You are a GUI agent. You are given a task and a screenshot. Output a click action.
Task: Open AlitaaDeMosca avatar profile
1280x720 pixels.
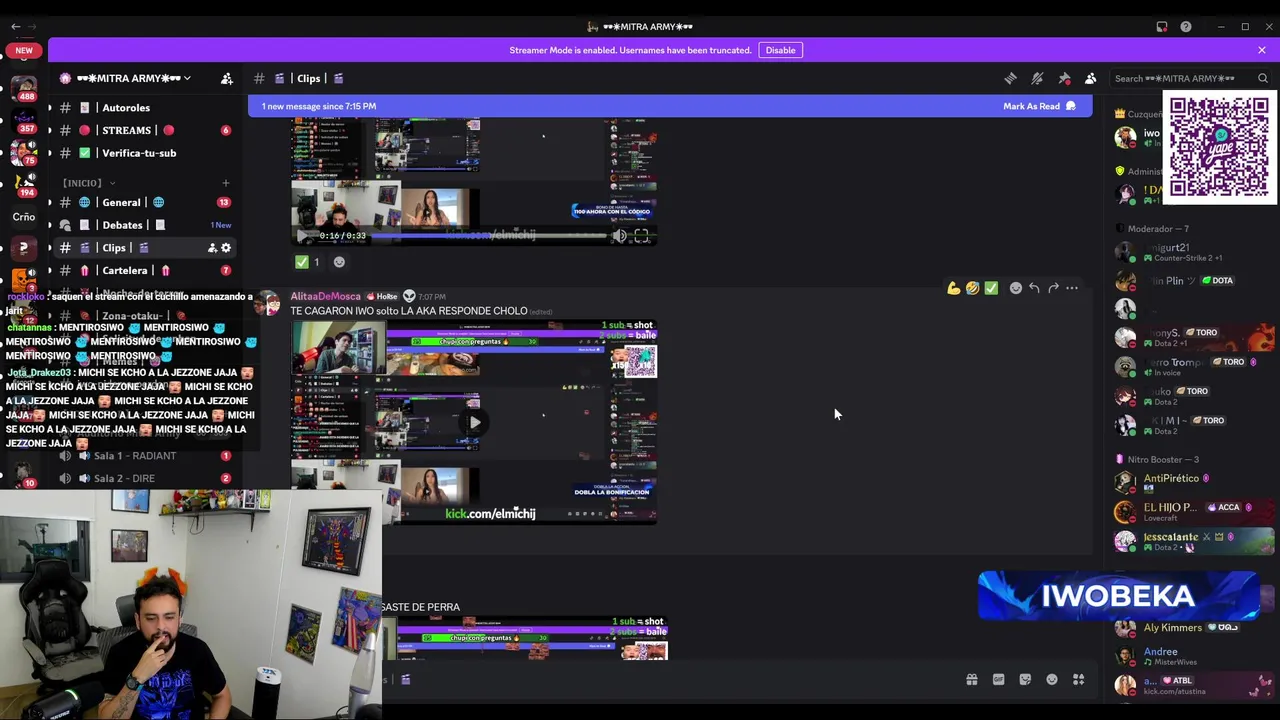click(x=268, y=303)
